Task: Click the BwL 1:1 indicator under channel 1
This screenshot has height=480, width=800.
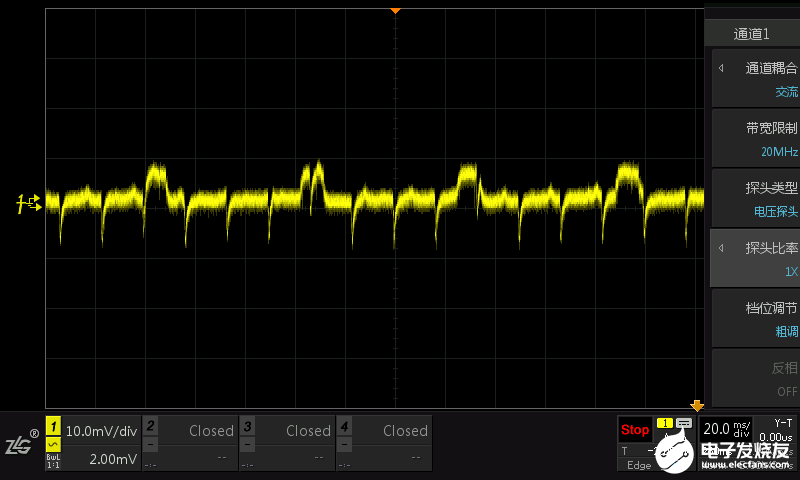Action: (53, 461)
